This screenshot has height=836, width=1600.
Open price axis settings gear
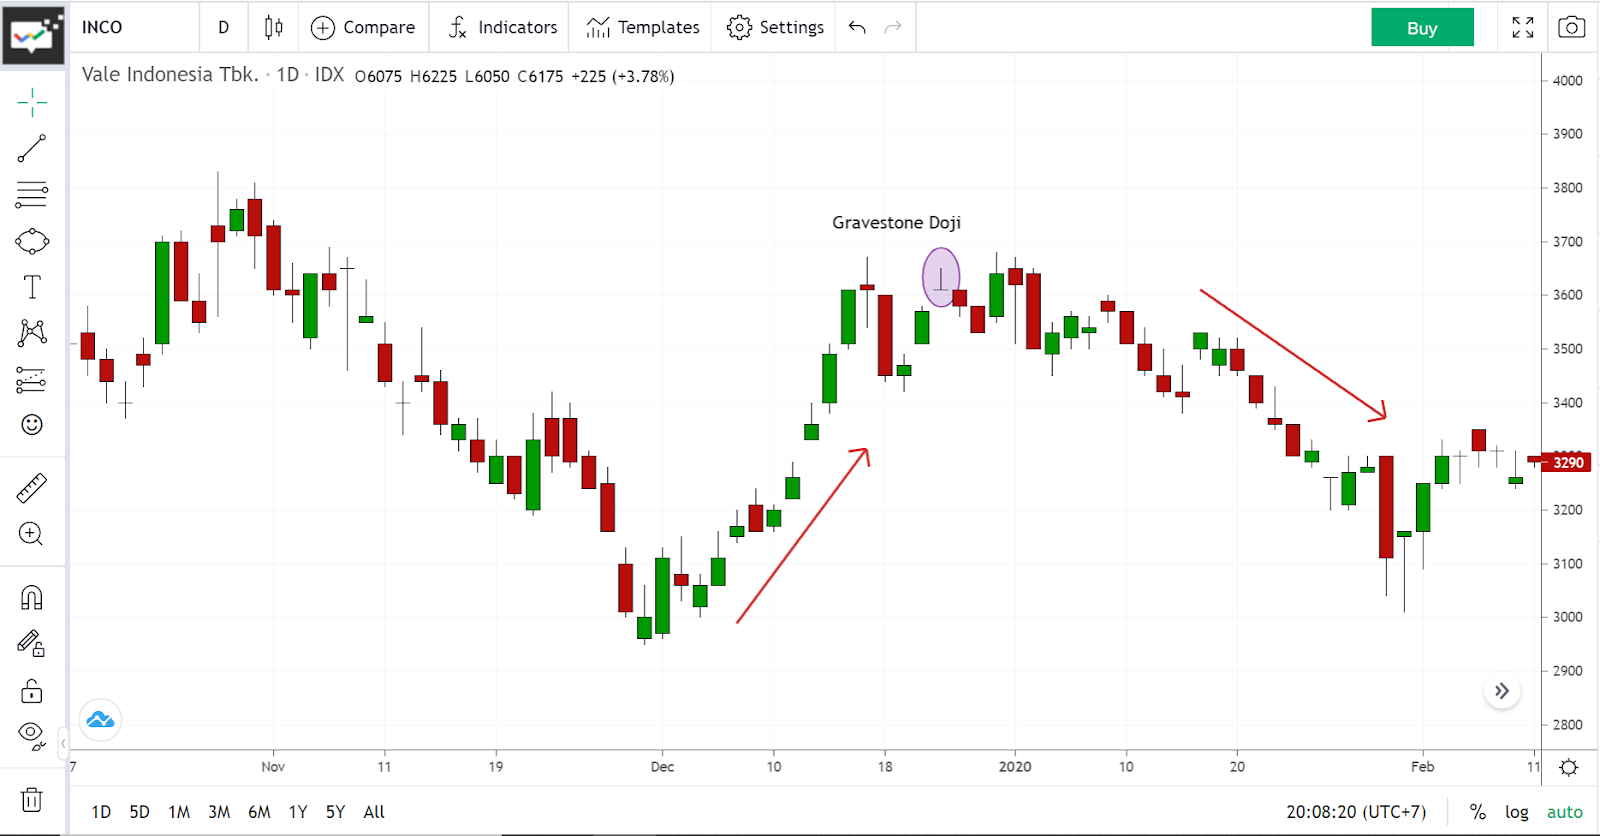pos(1569,768)
